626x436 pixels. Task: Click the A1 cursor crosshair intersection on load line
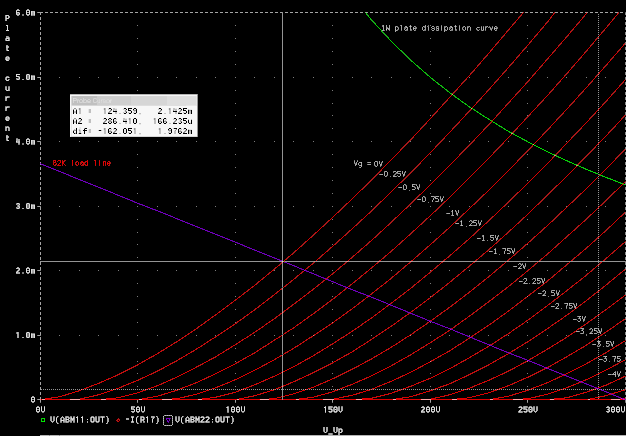click(x=283, y=262)
